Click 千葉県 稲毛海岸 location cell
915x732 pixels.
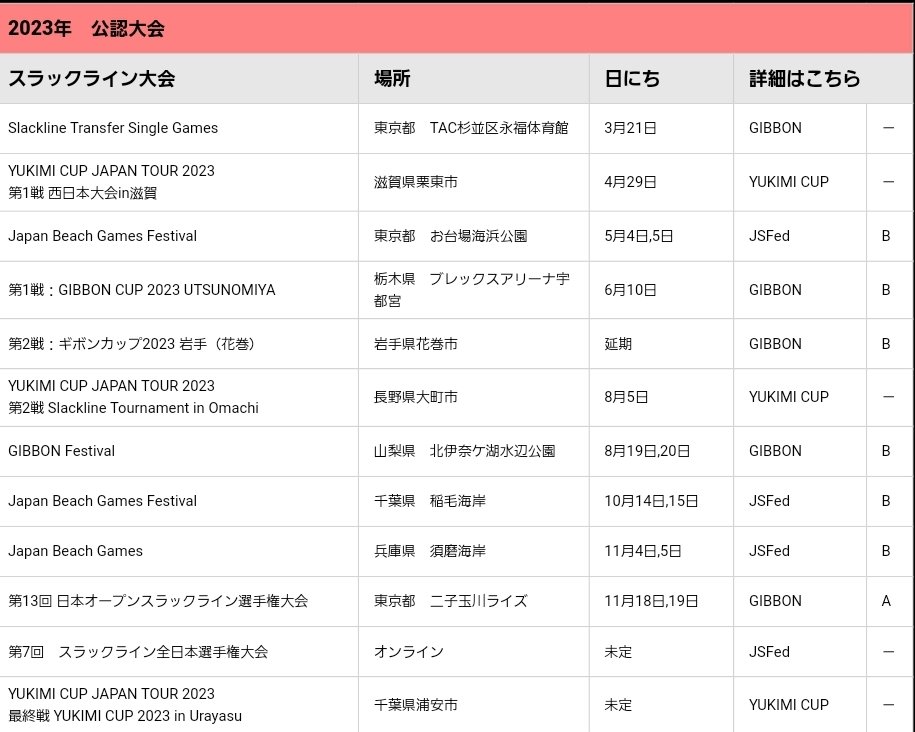click(430, 501)
